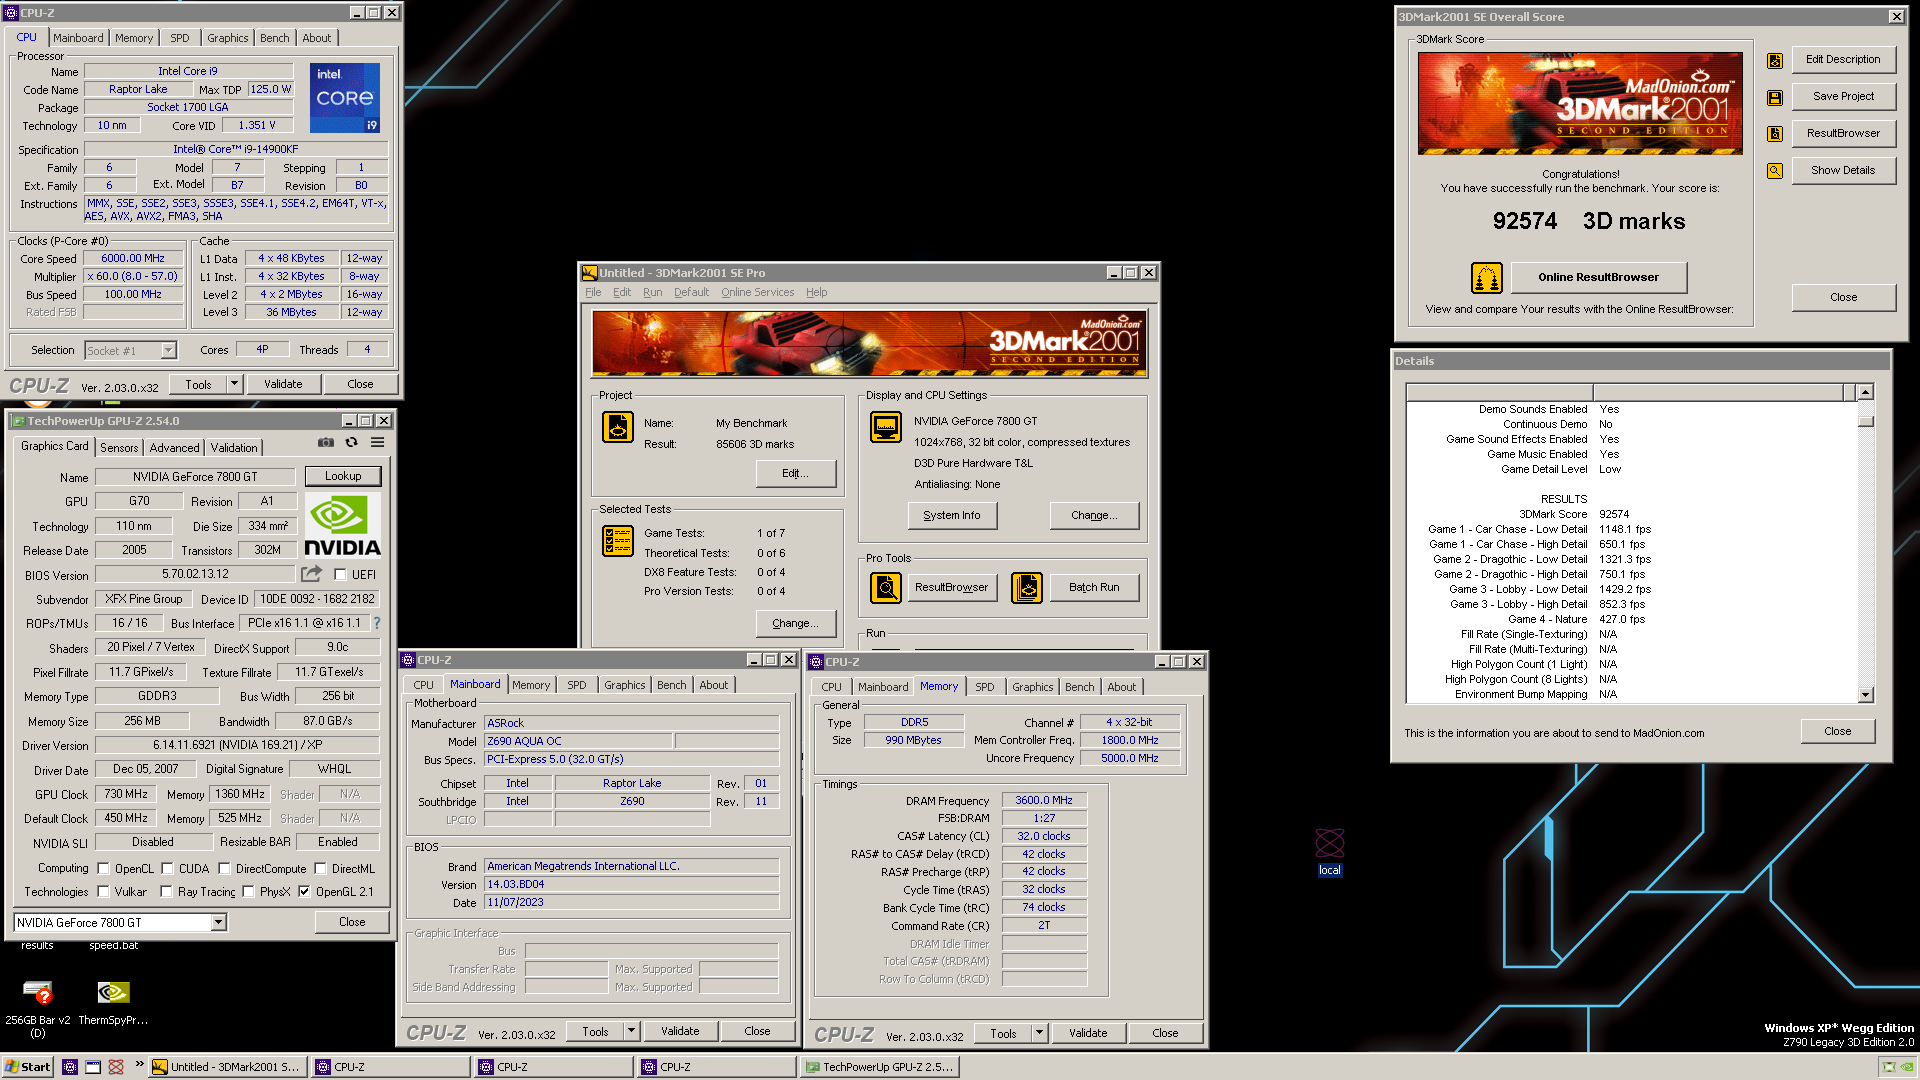Switch to Untitled - 3DMark2001 taskbar item
The width and height of the screenshot is (1920, 1080).
(x=227, y=1067)
